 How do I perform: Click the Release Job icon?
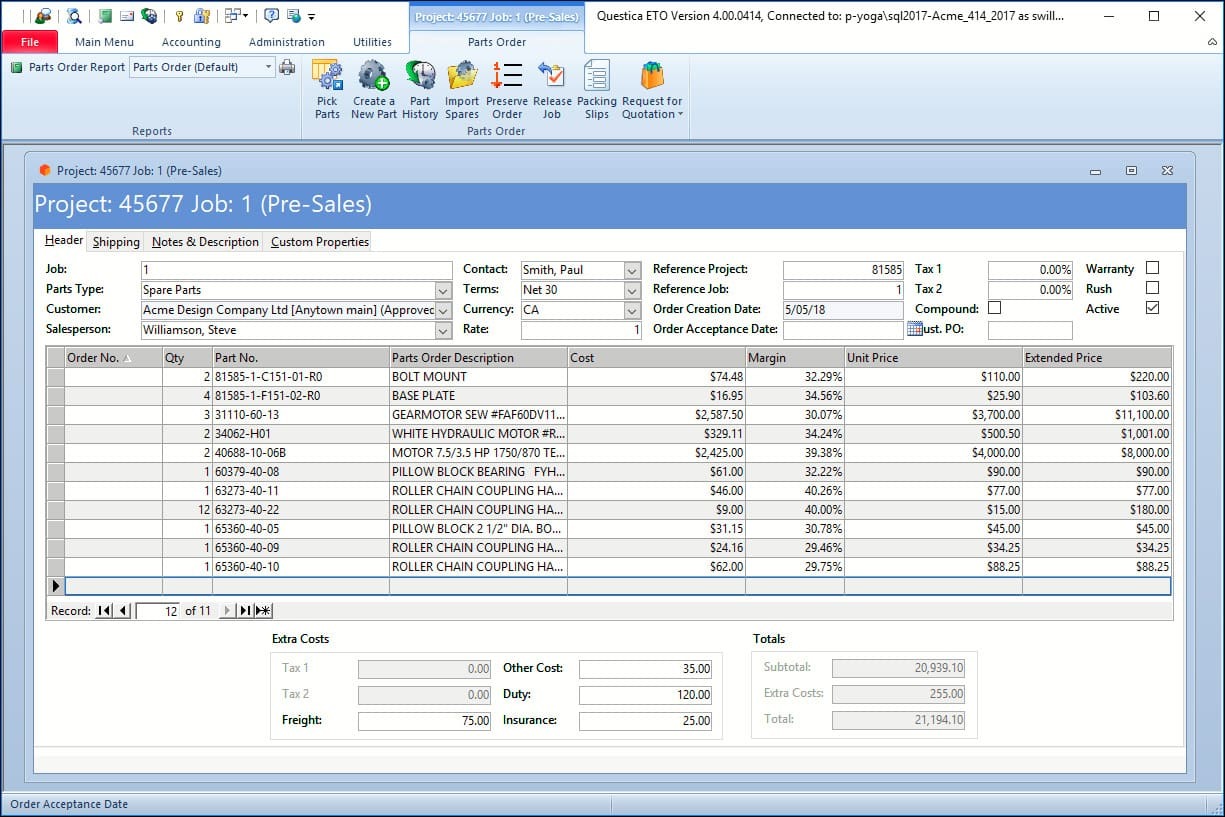coord(552,88)
